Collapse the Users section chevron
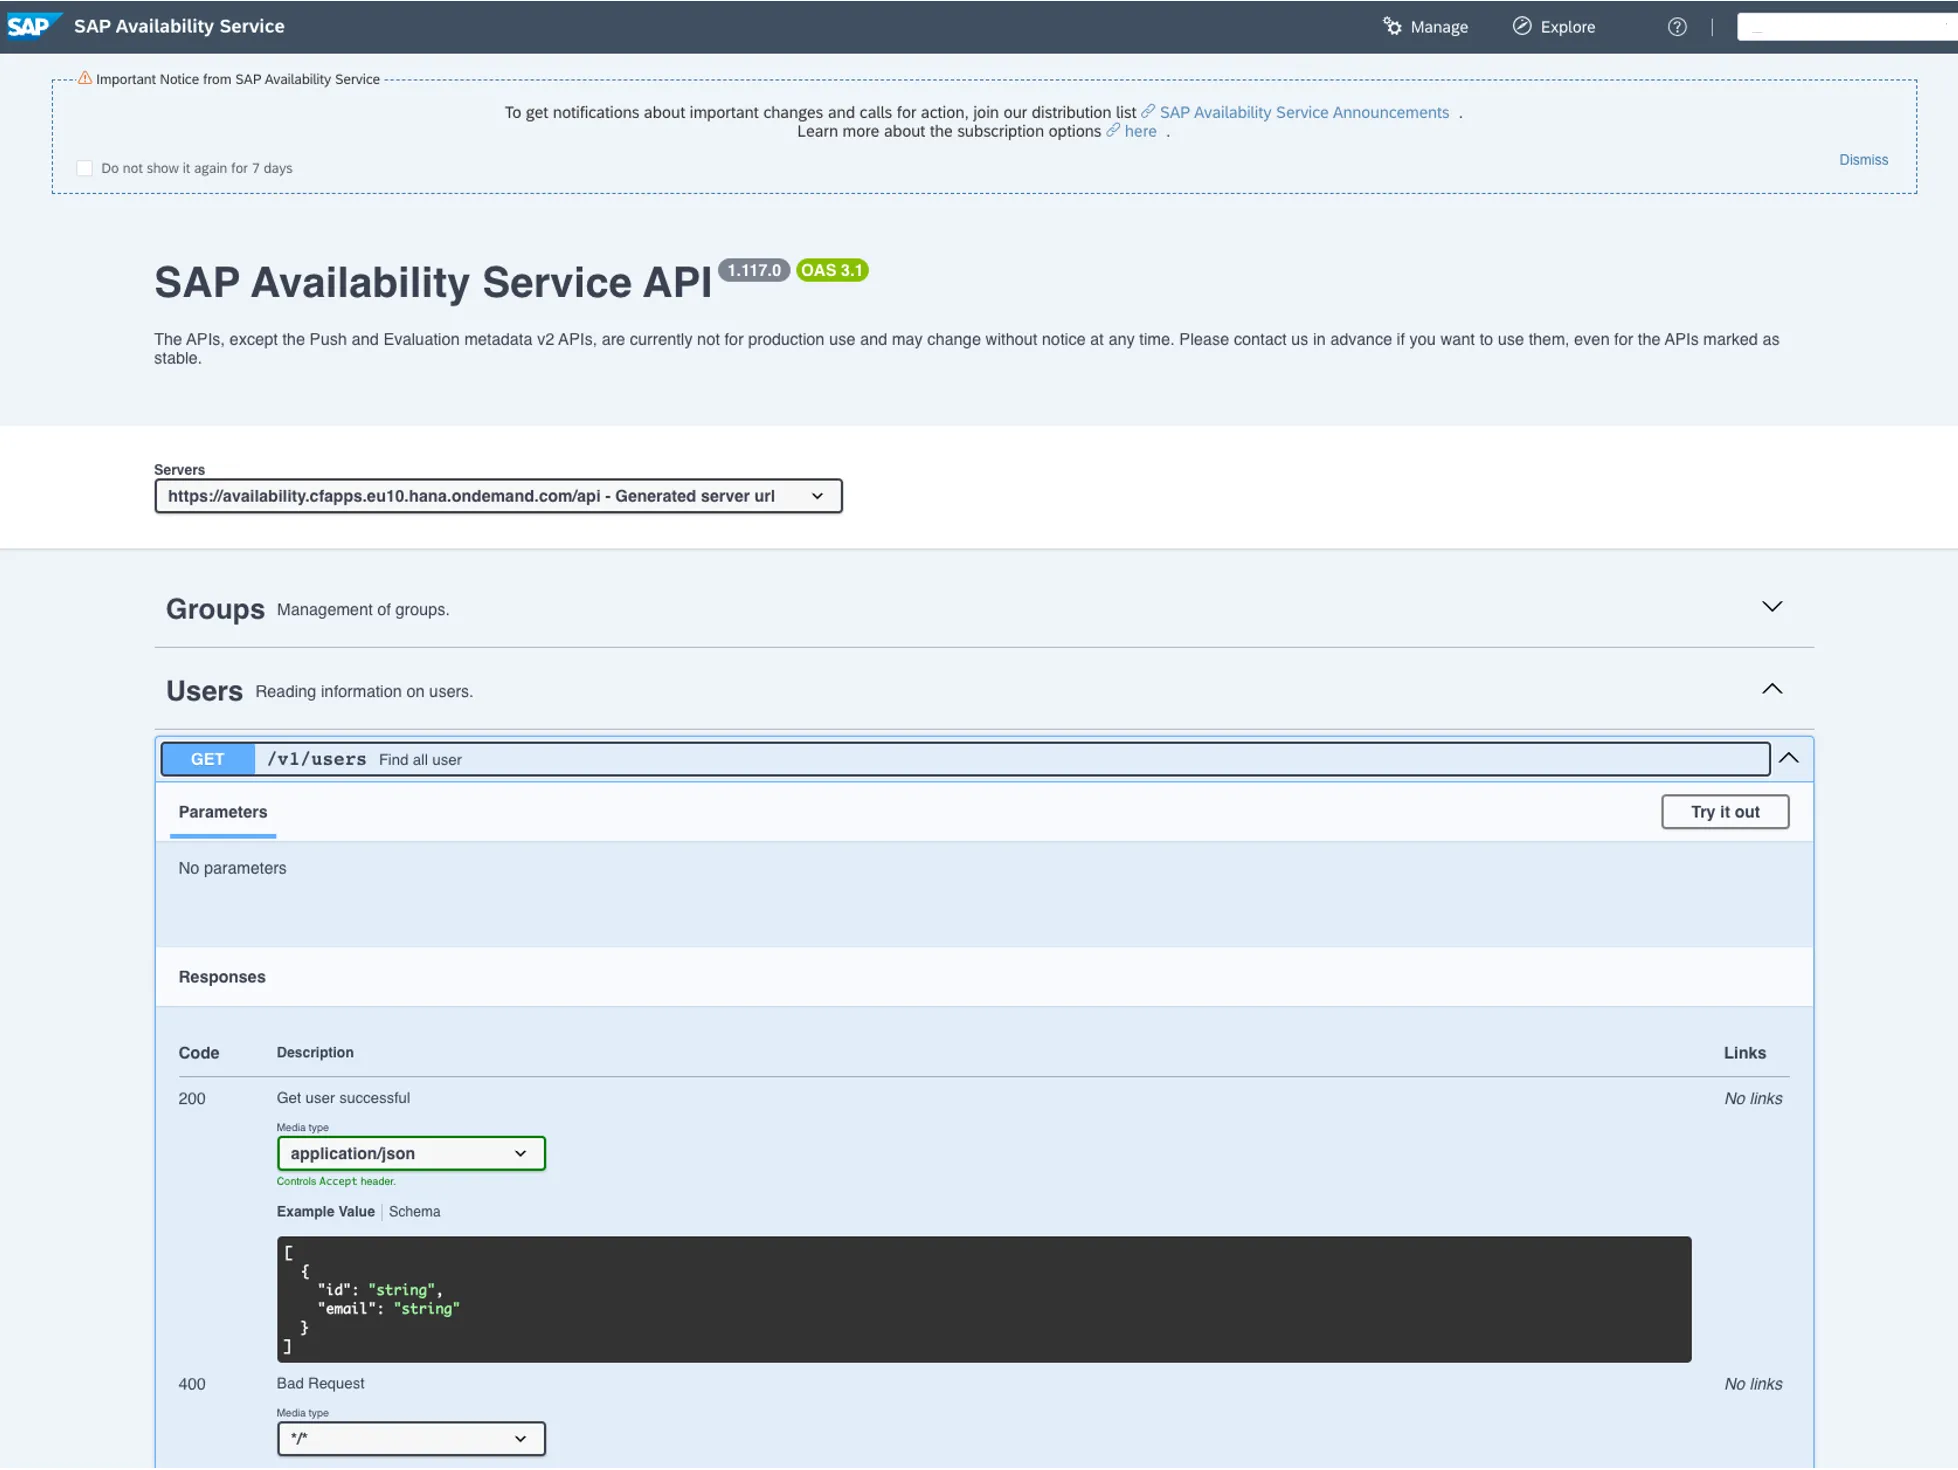Screen dimensions: 1958x1470 (x=1771, y=689)
